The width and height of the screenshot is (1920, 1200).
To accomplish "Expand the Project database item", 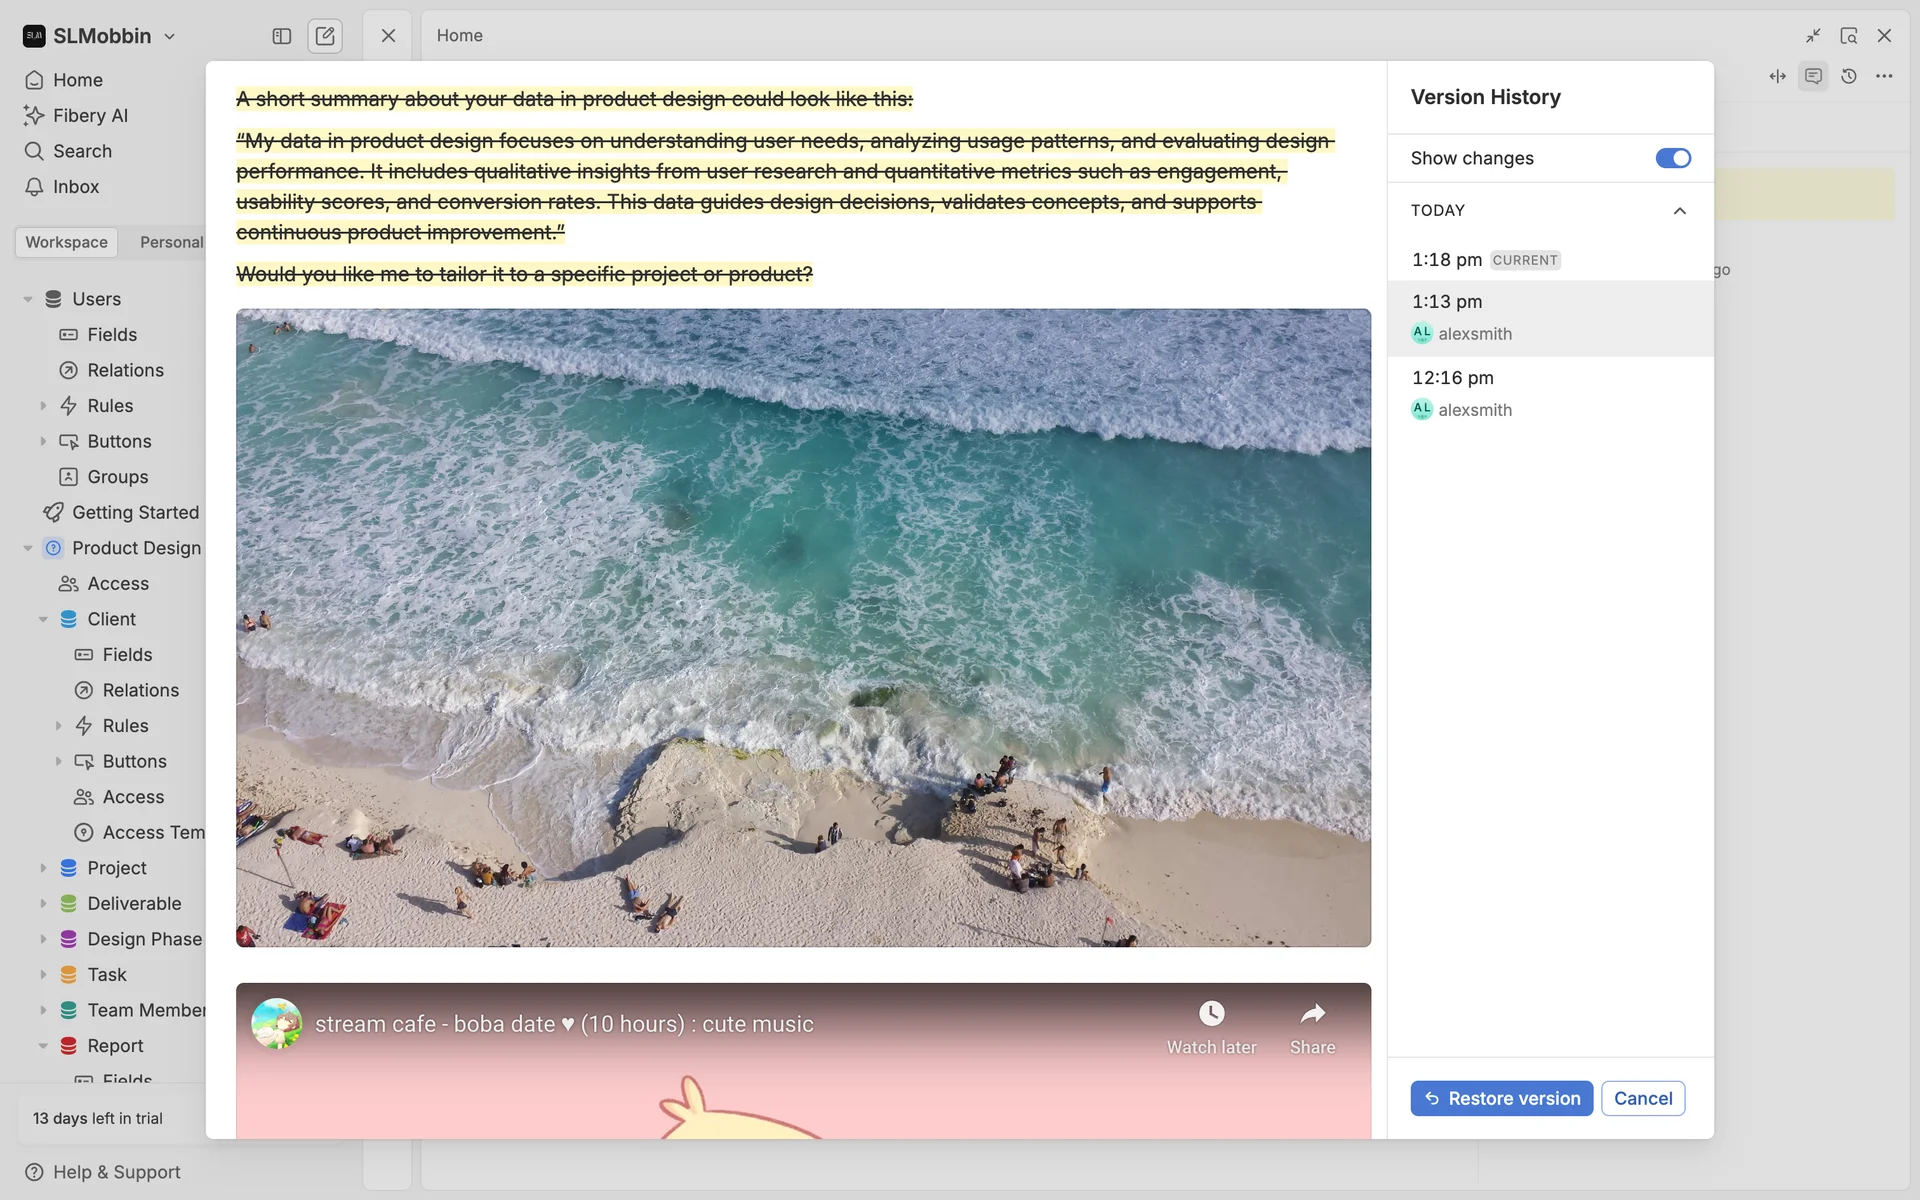I will pyautogui.click(x=43, y=868).
